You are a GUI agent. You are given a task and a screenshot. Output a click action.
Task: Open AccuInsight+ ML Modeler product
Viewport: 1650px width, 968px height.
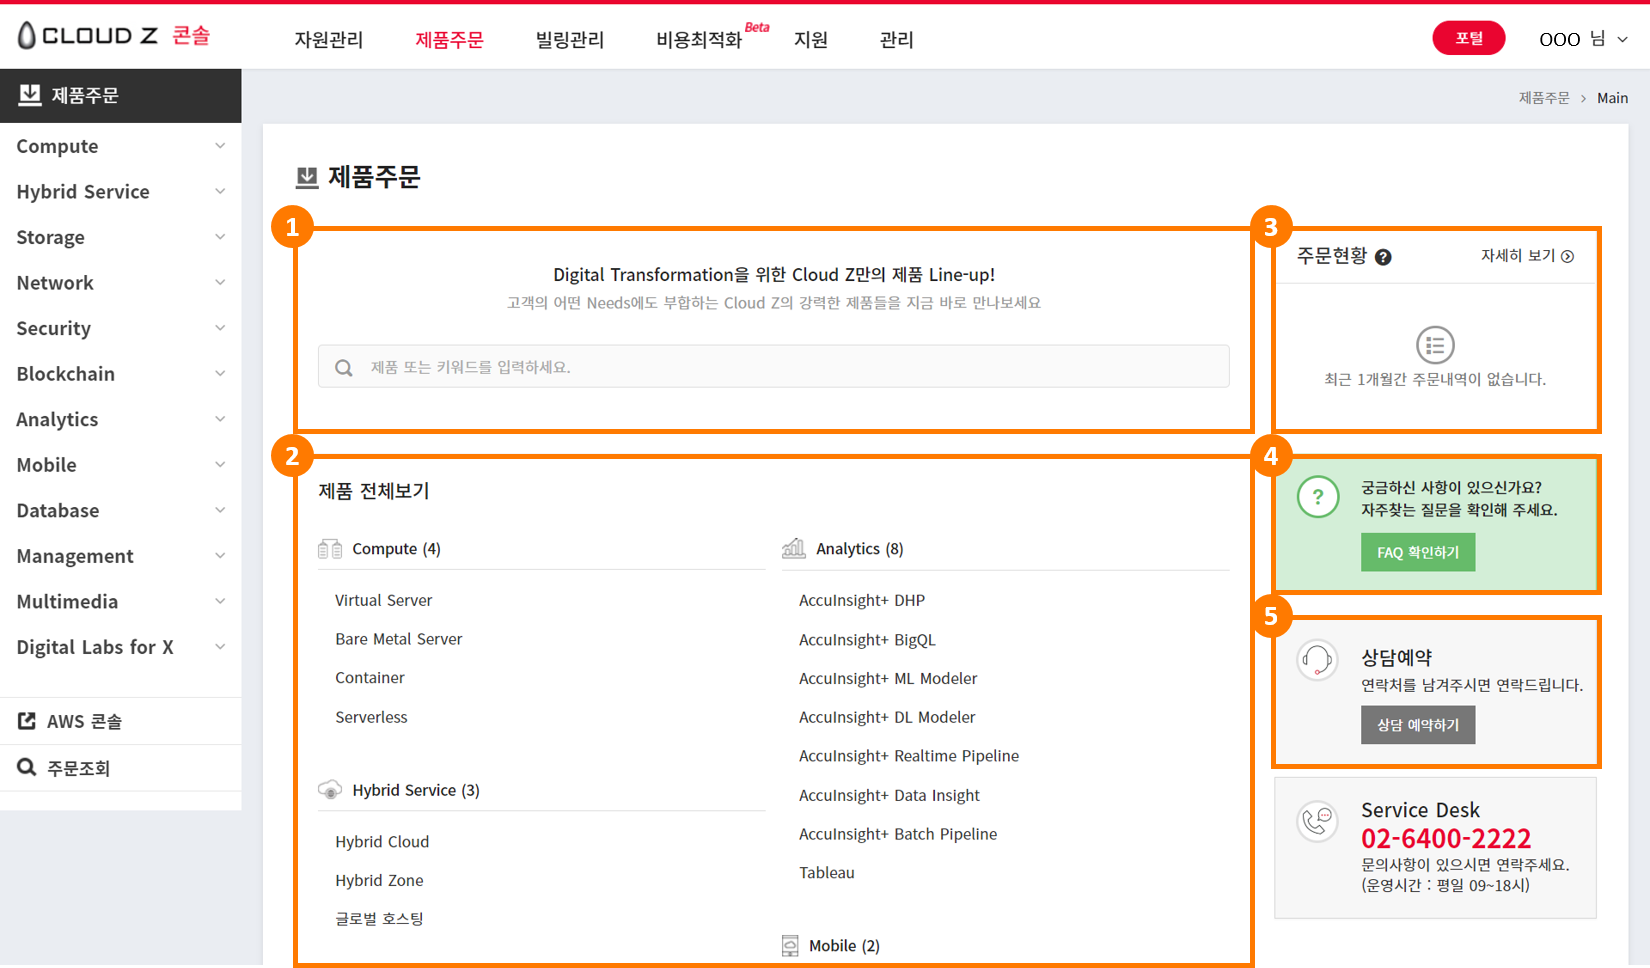tap(888, 678)
